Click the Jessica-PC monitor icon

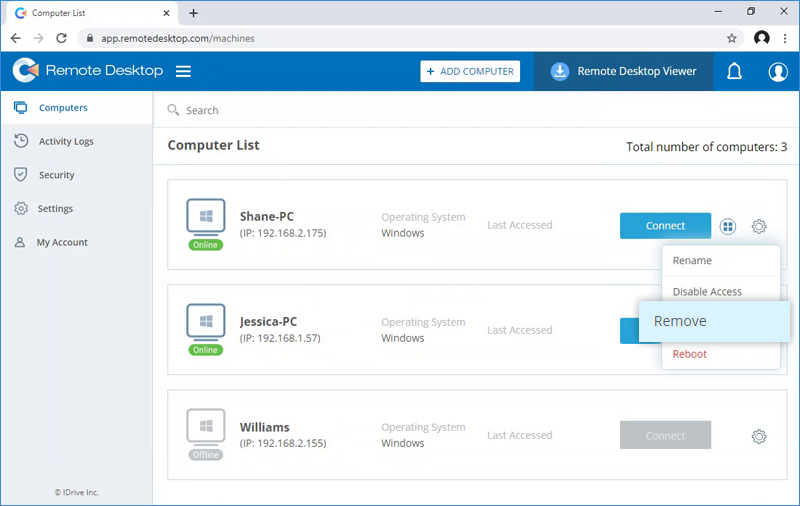click(x=206, y=322)
